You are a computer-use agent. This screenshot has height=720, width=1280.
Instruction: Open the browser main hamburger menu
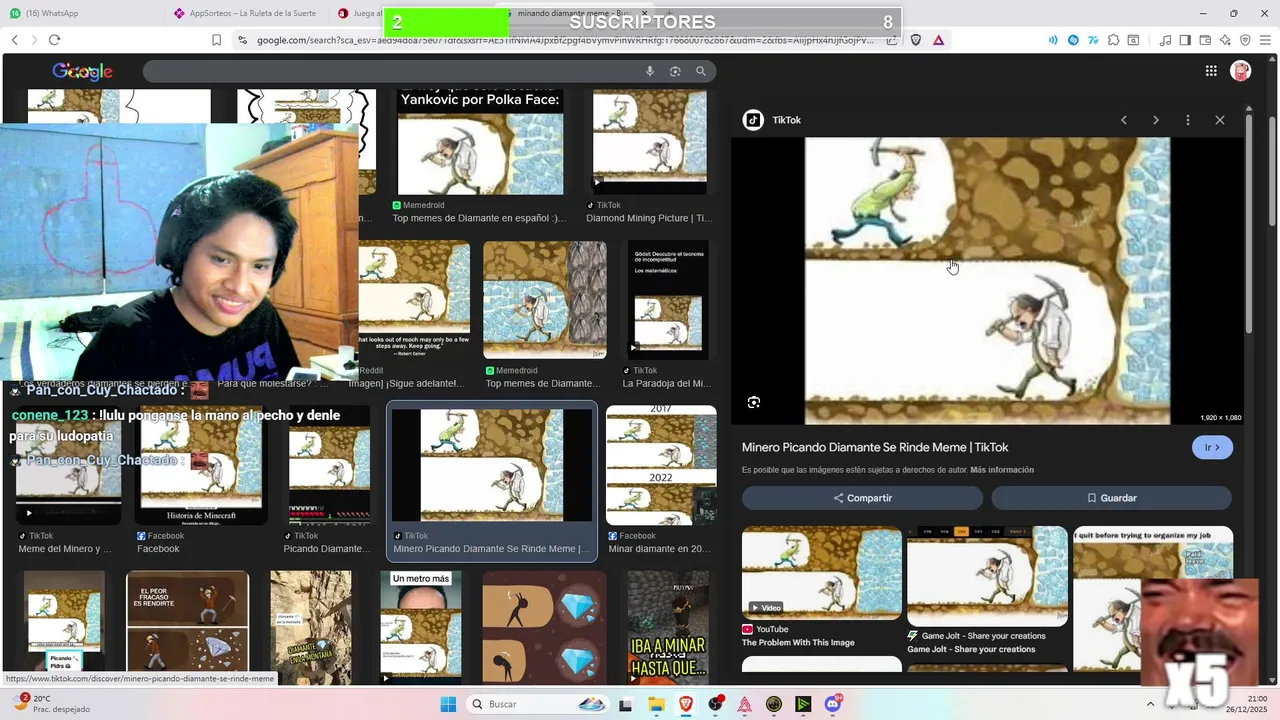click(x=1265, y=40)
